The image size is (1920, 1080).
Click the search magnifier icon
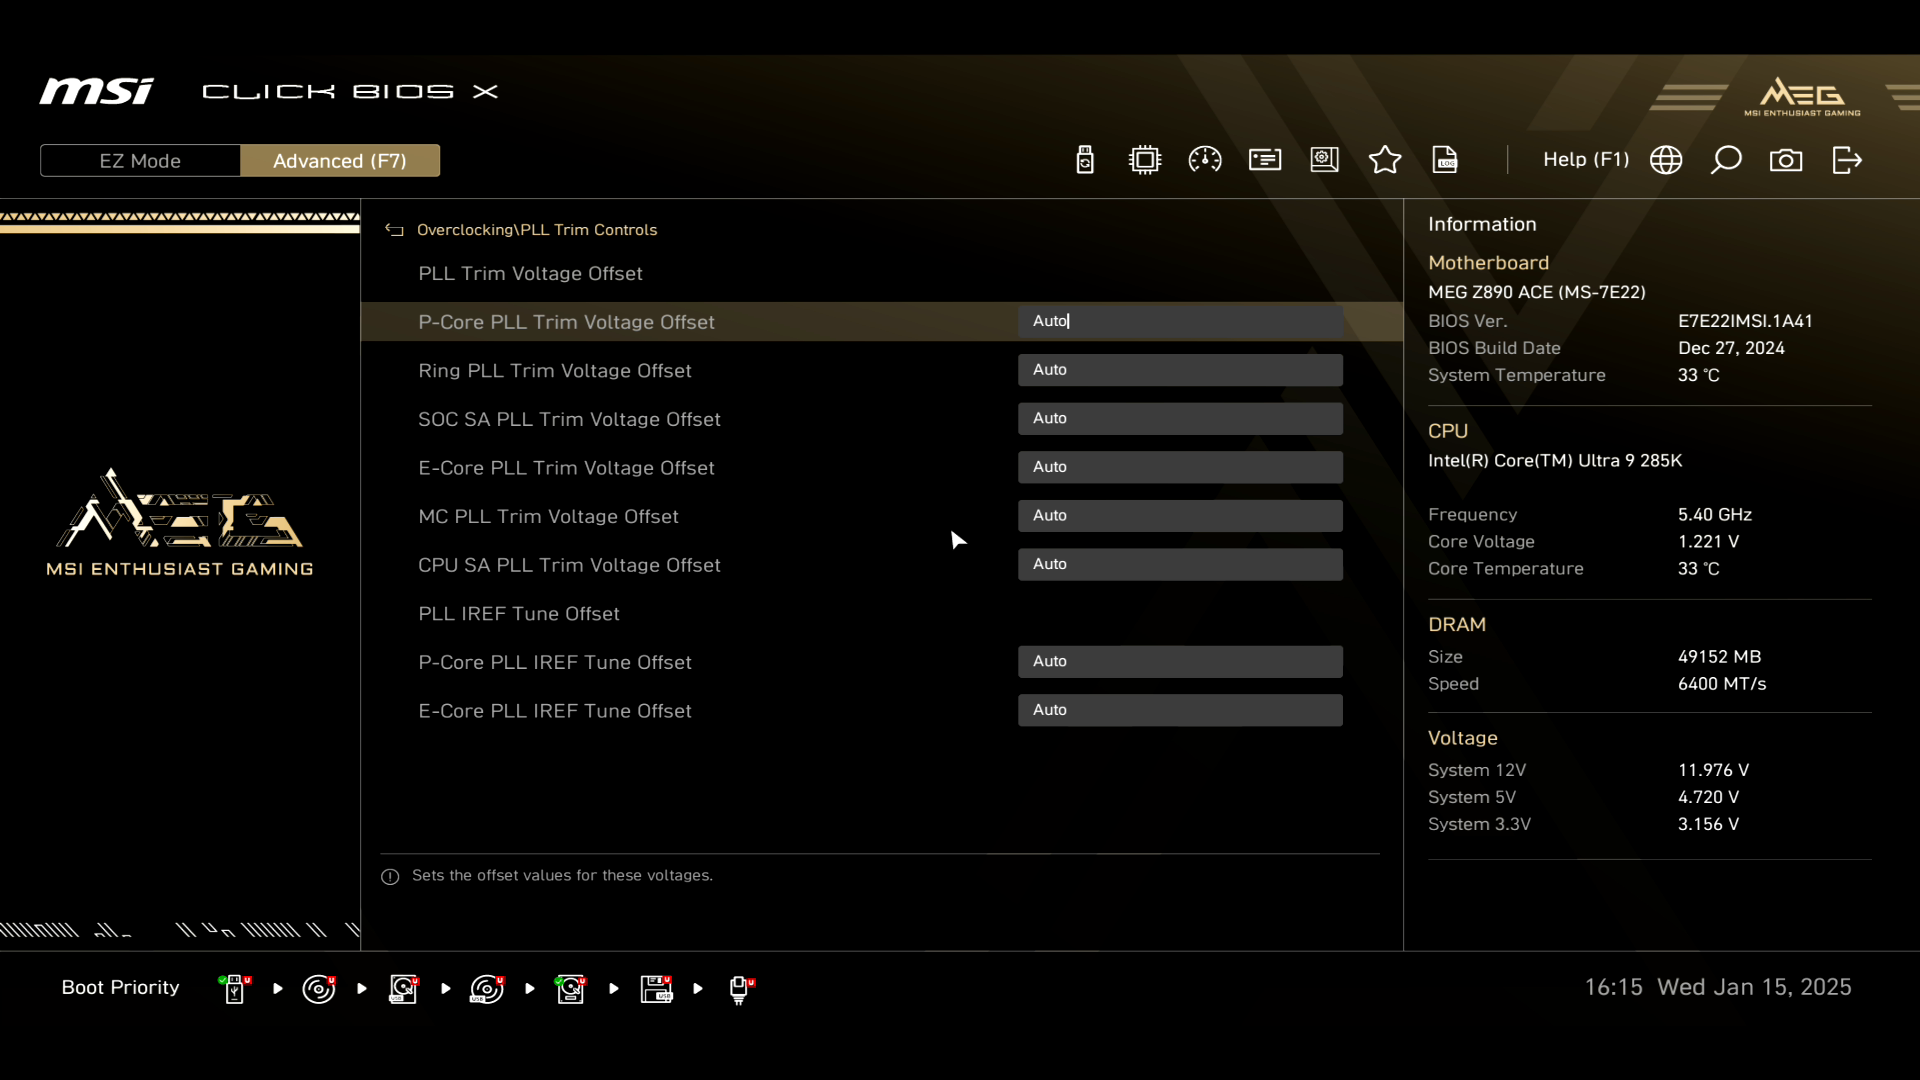pyautogui.click(x=1726, y=160)
